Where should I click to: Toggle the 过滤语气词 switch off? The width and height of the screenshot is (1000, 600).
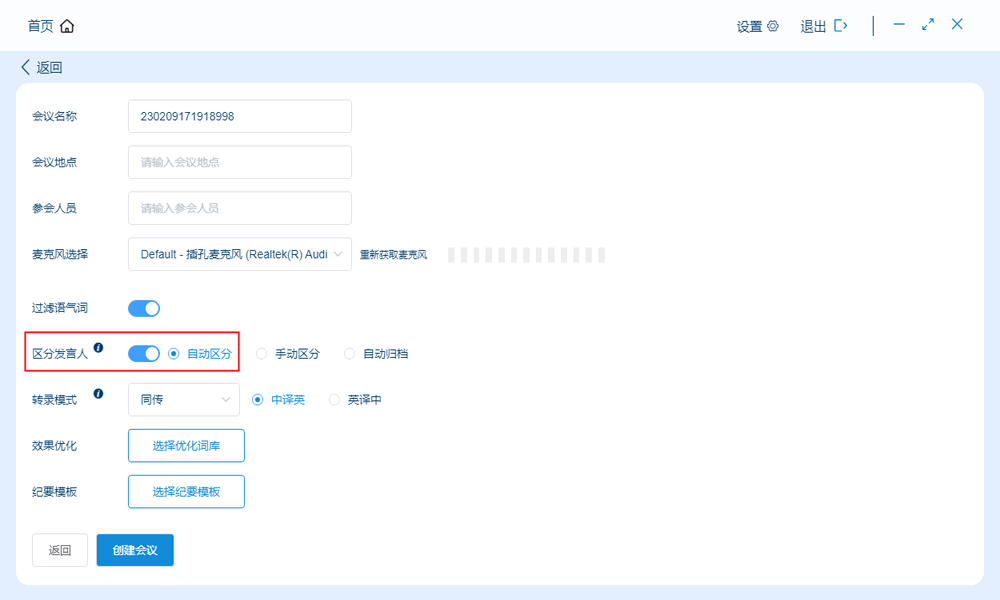tap(144, 308)
